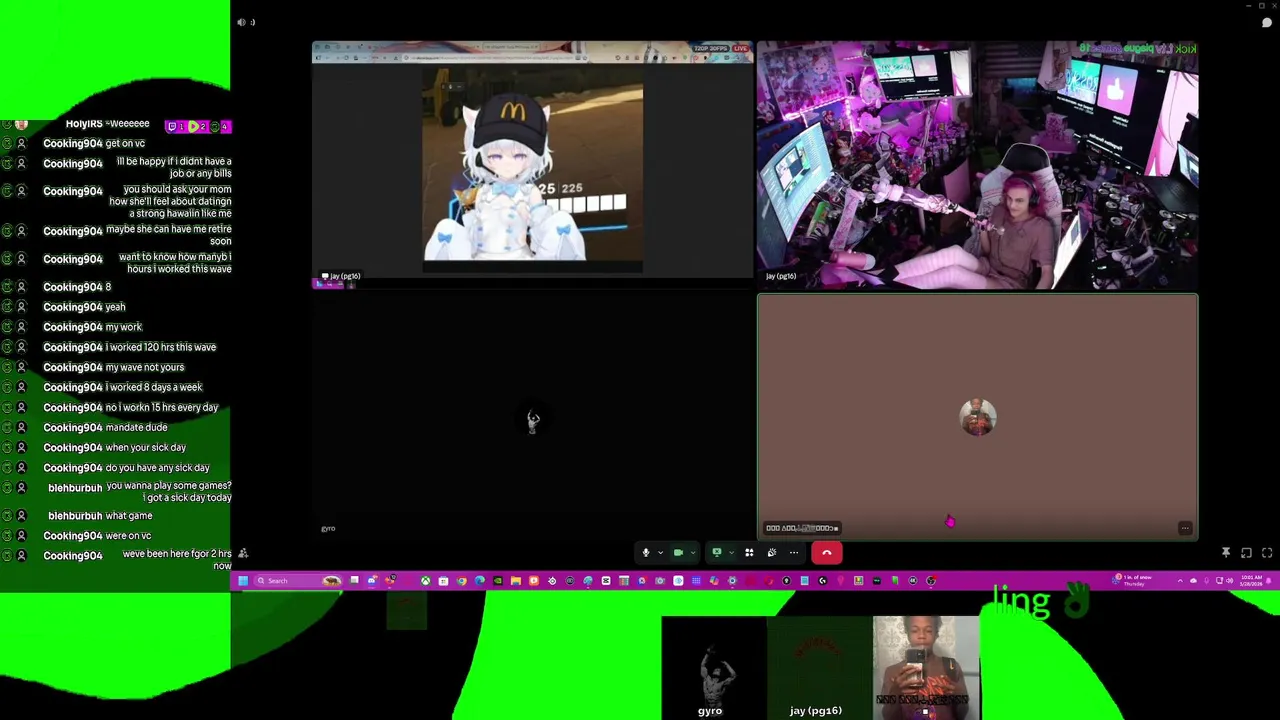Viewport: 1280px width, 720px height.
Task: Select the VTuber stream tile with McDonald's cap
Action: [x=533, y=165]
